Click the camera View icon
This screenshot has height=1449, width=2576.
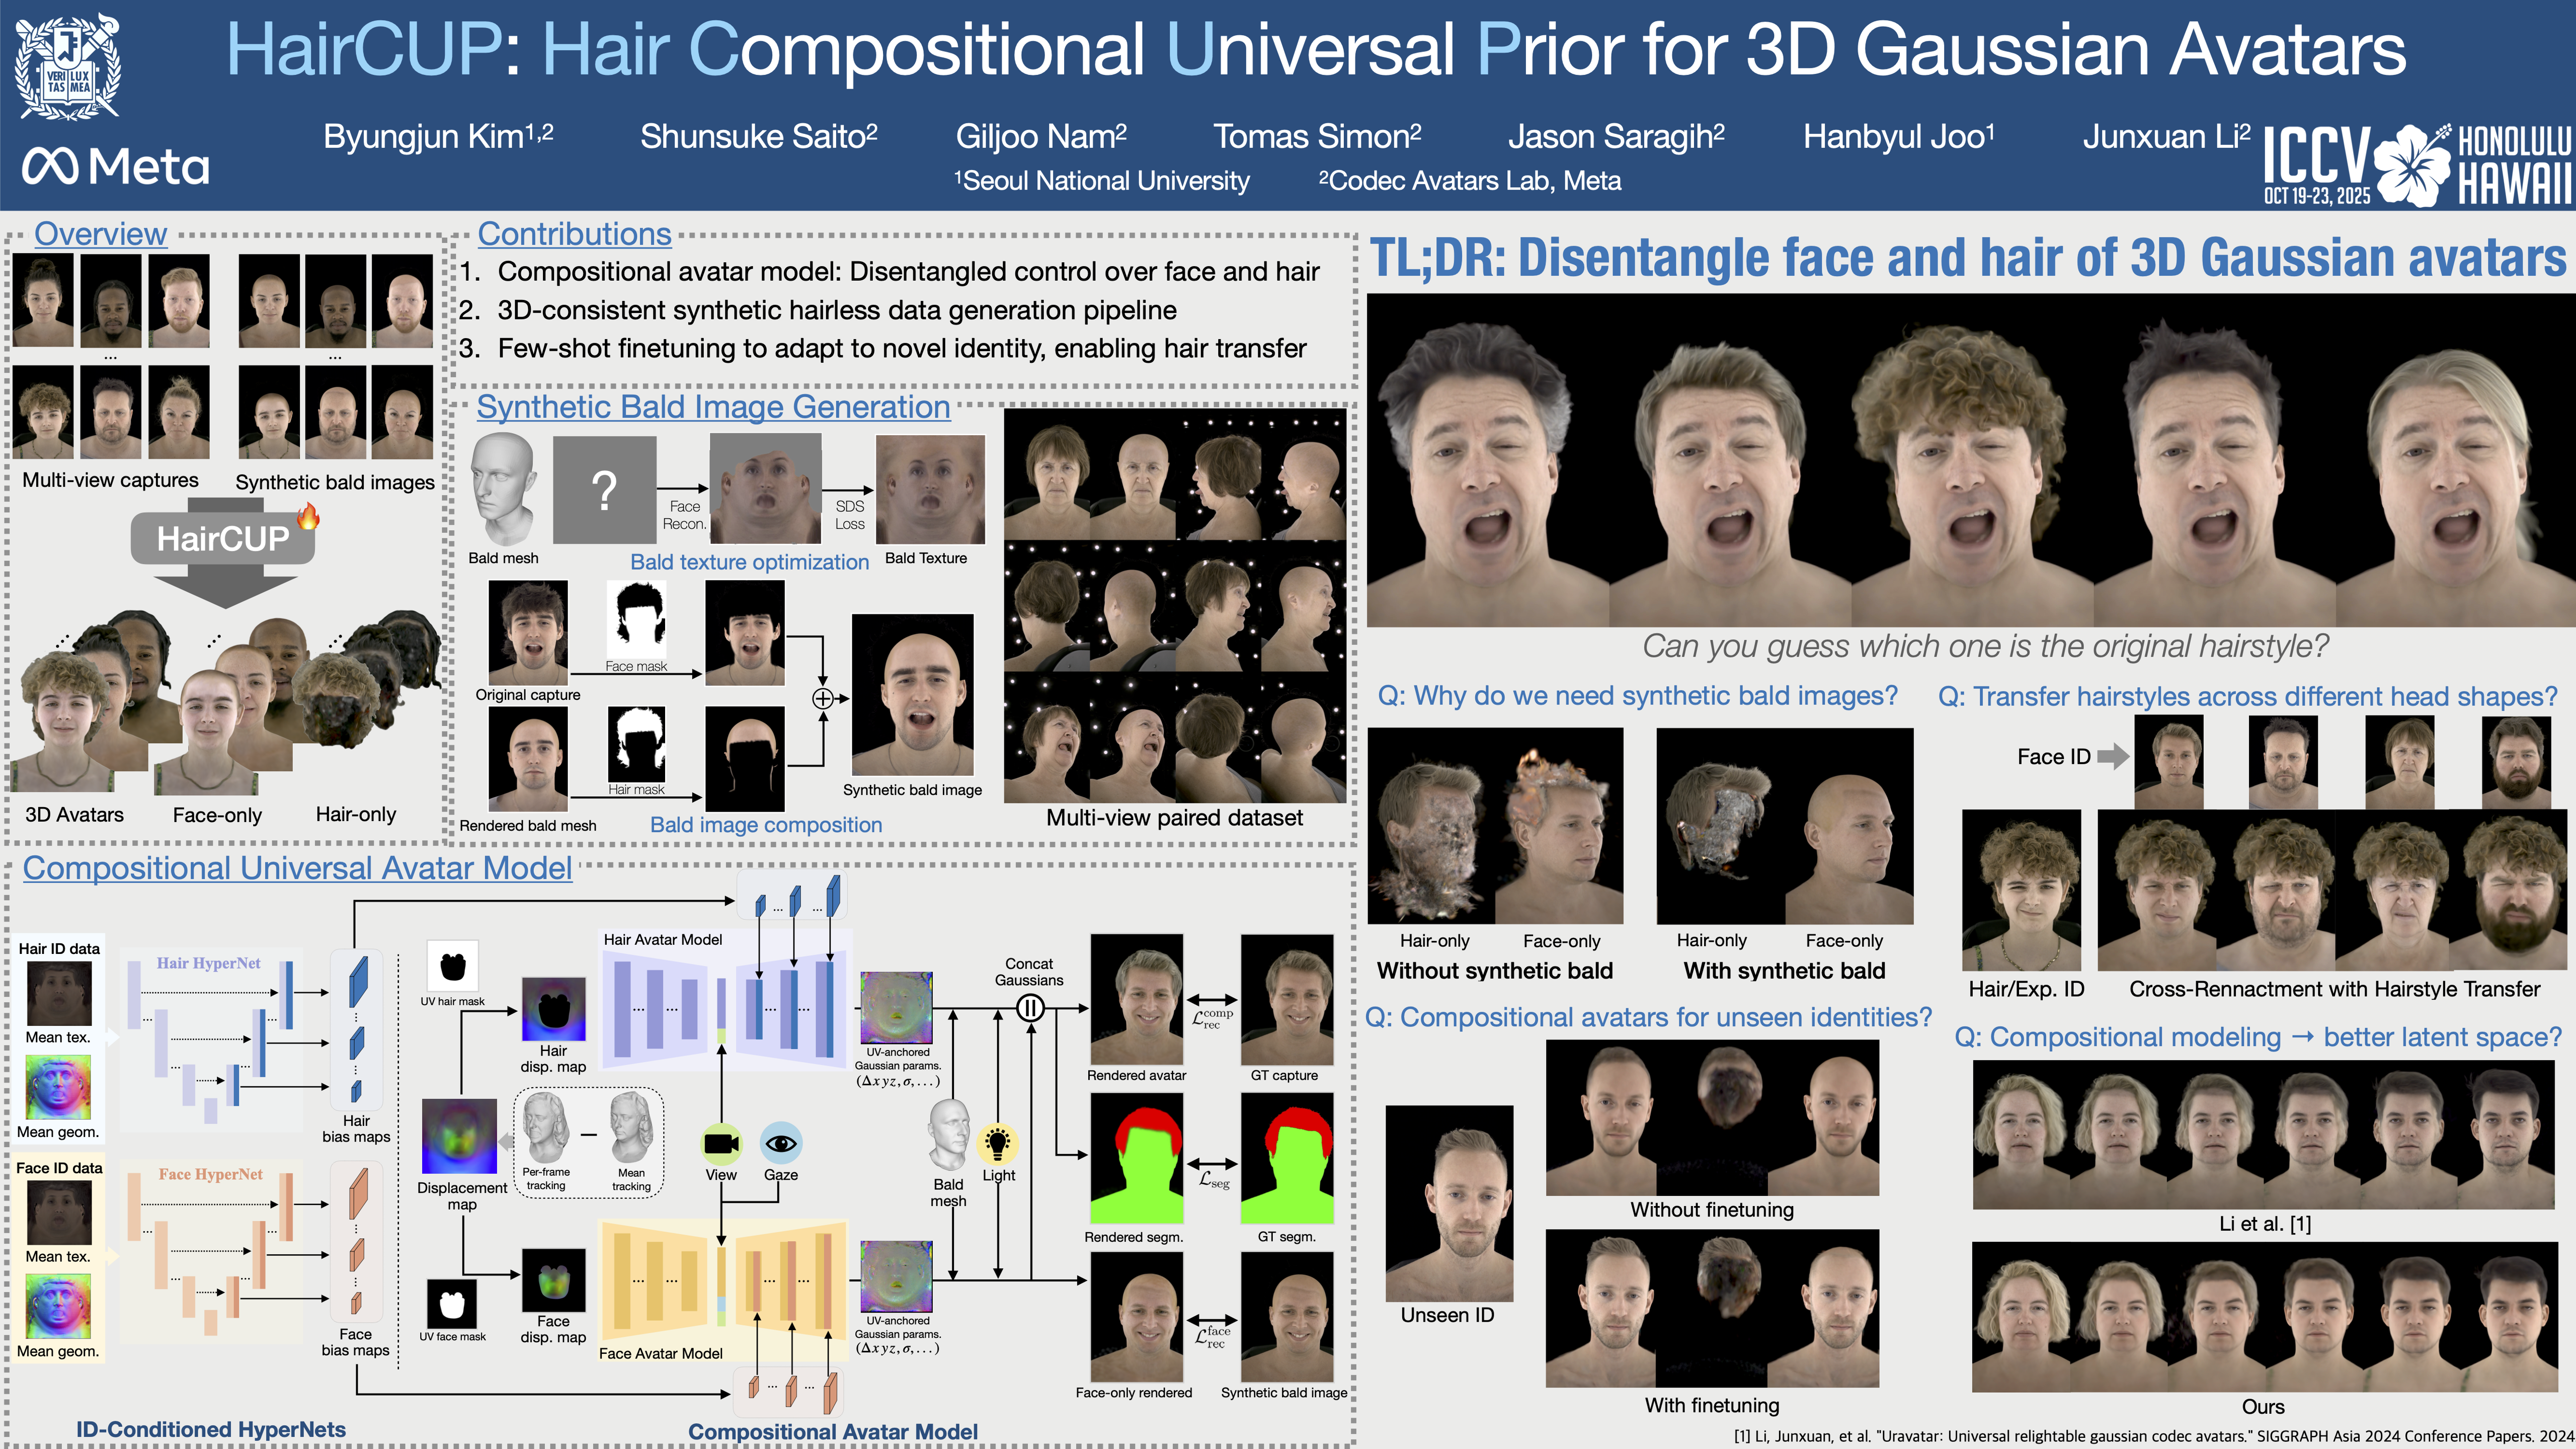pyautogui.click(x=721, y=1143)
